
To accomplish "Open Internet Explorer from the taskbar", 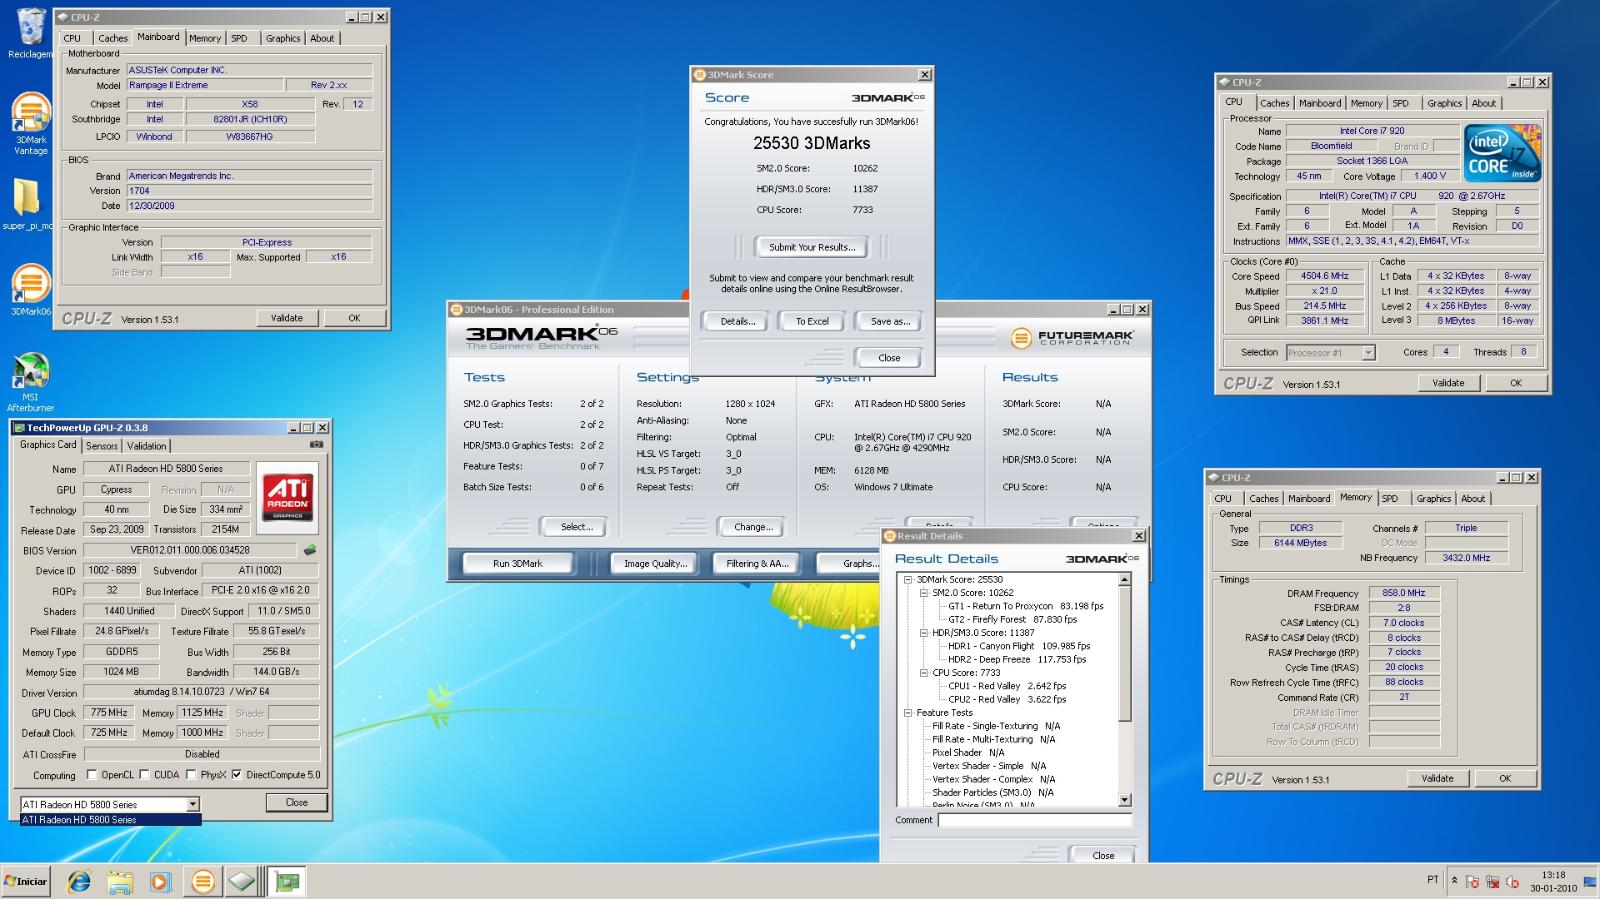I will point(78,881).
